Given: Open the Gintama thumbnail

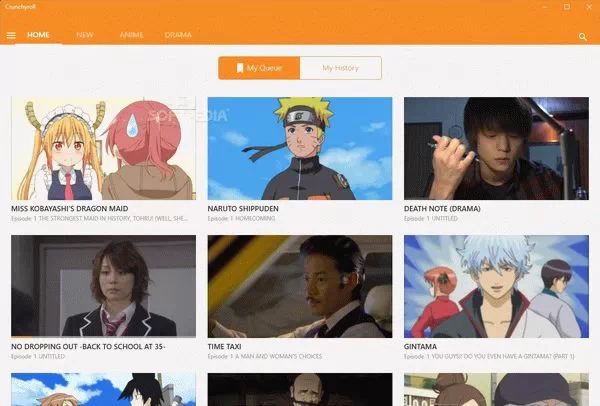Looking at the screenshot, I should (496, 286).
